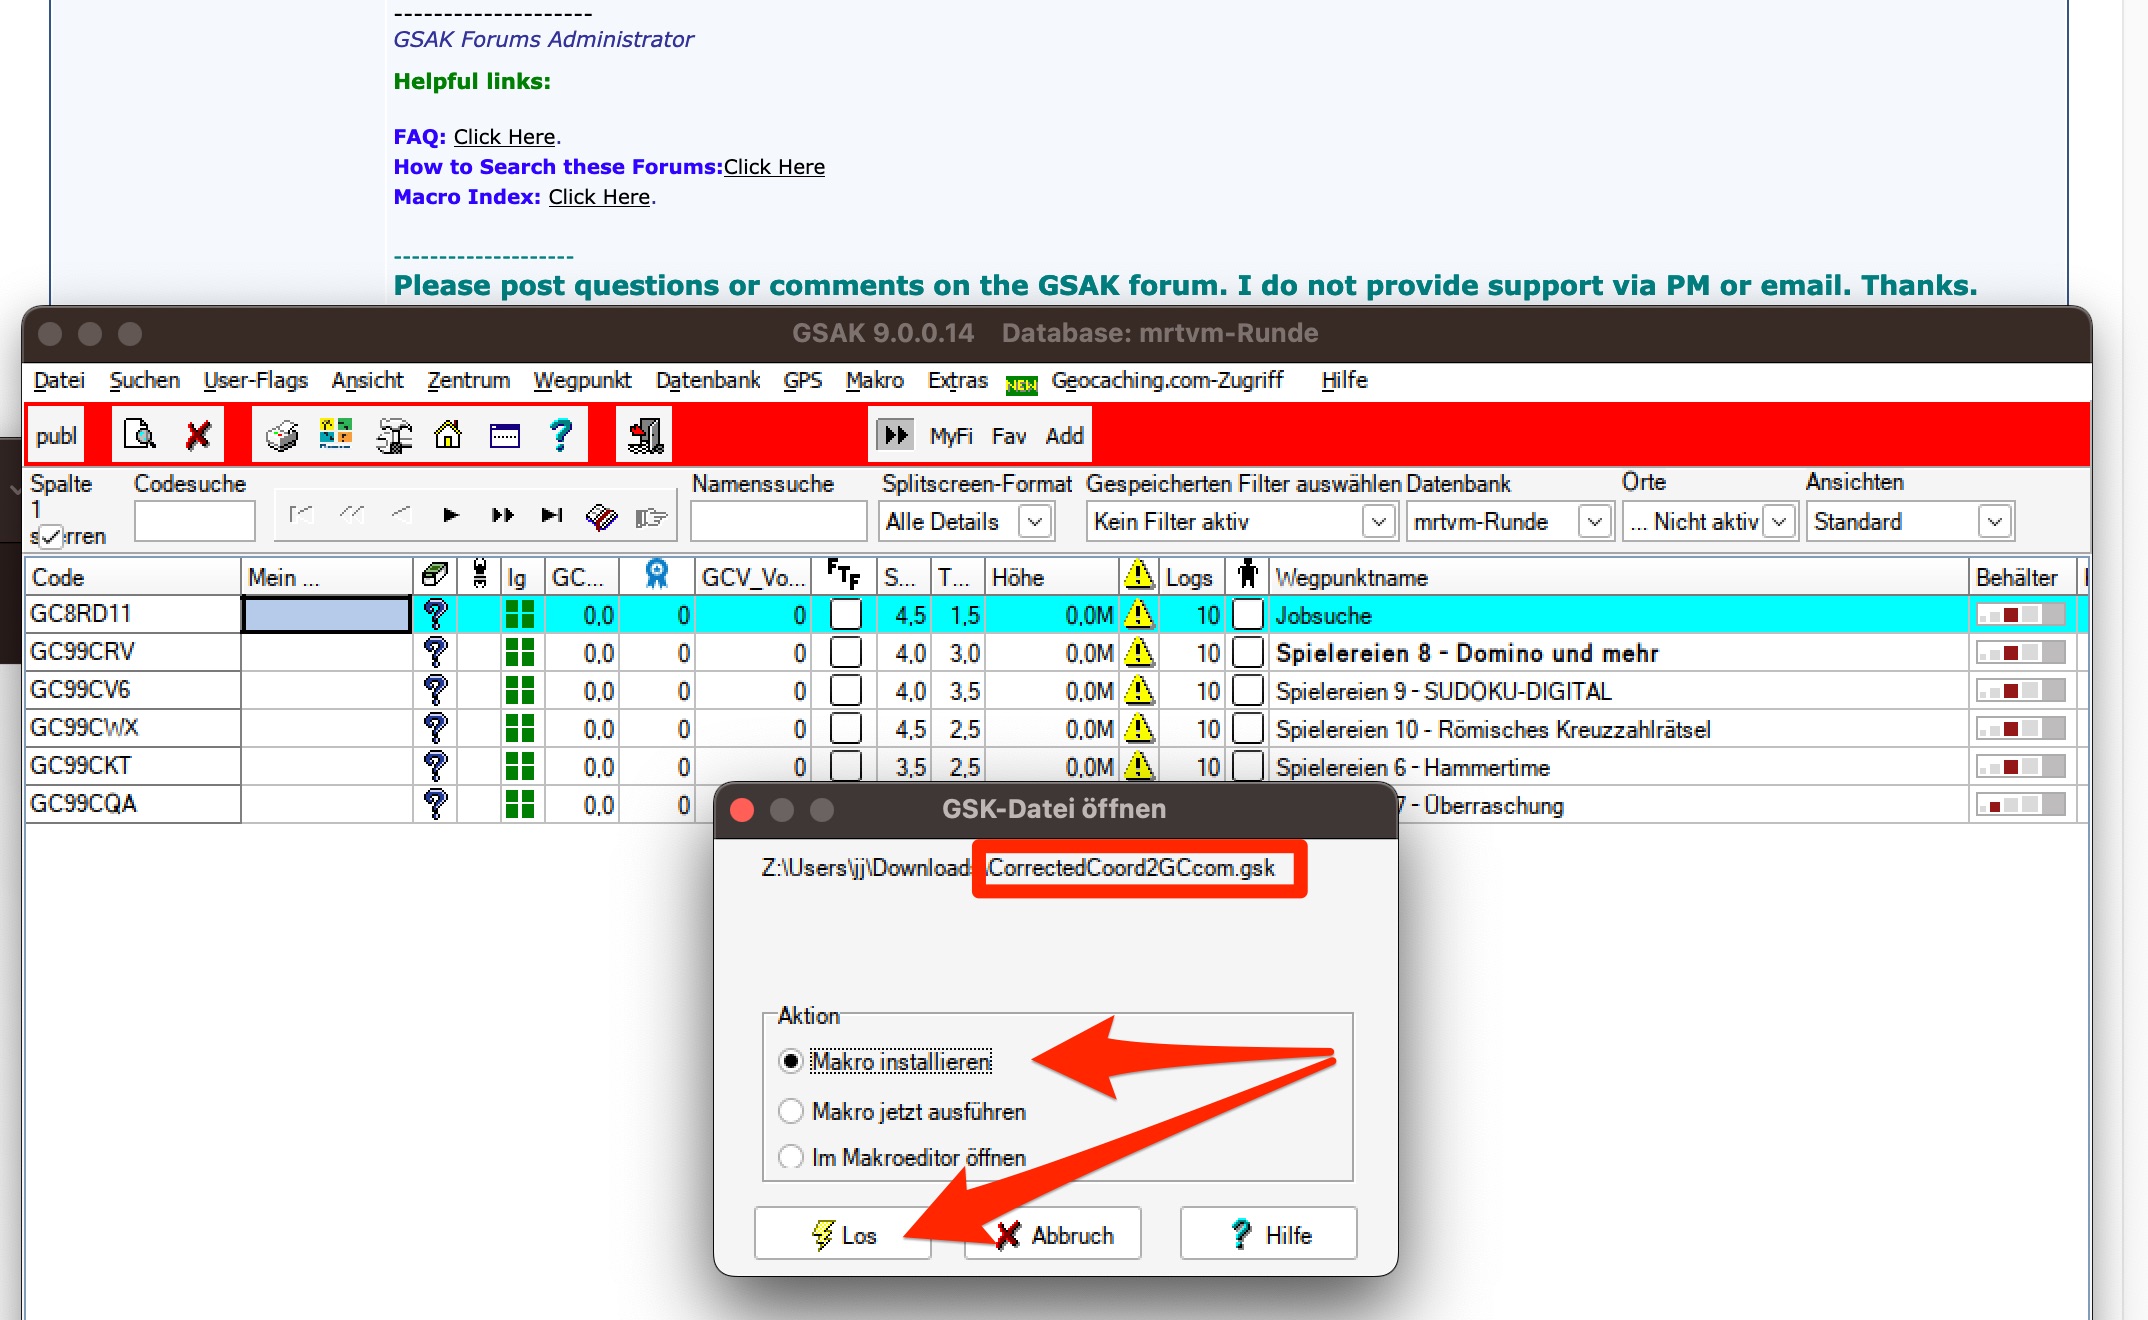This screenshot has width=2148, height=1320.
Task: Click the green grid icon in the GC99CKT row
Action: coord(520,766)
